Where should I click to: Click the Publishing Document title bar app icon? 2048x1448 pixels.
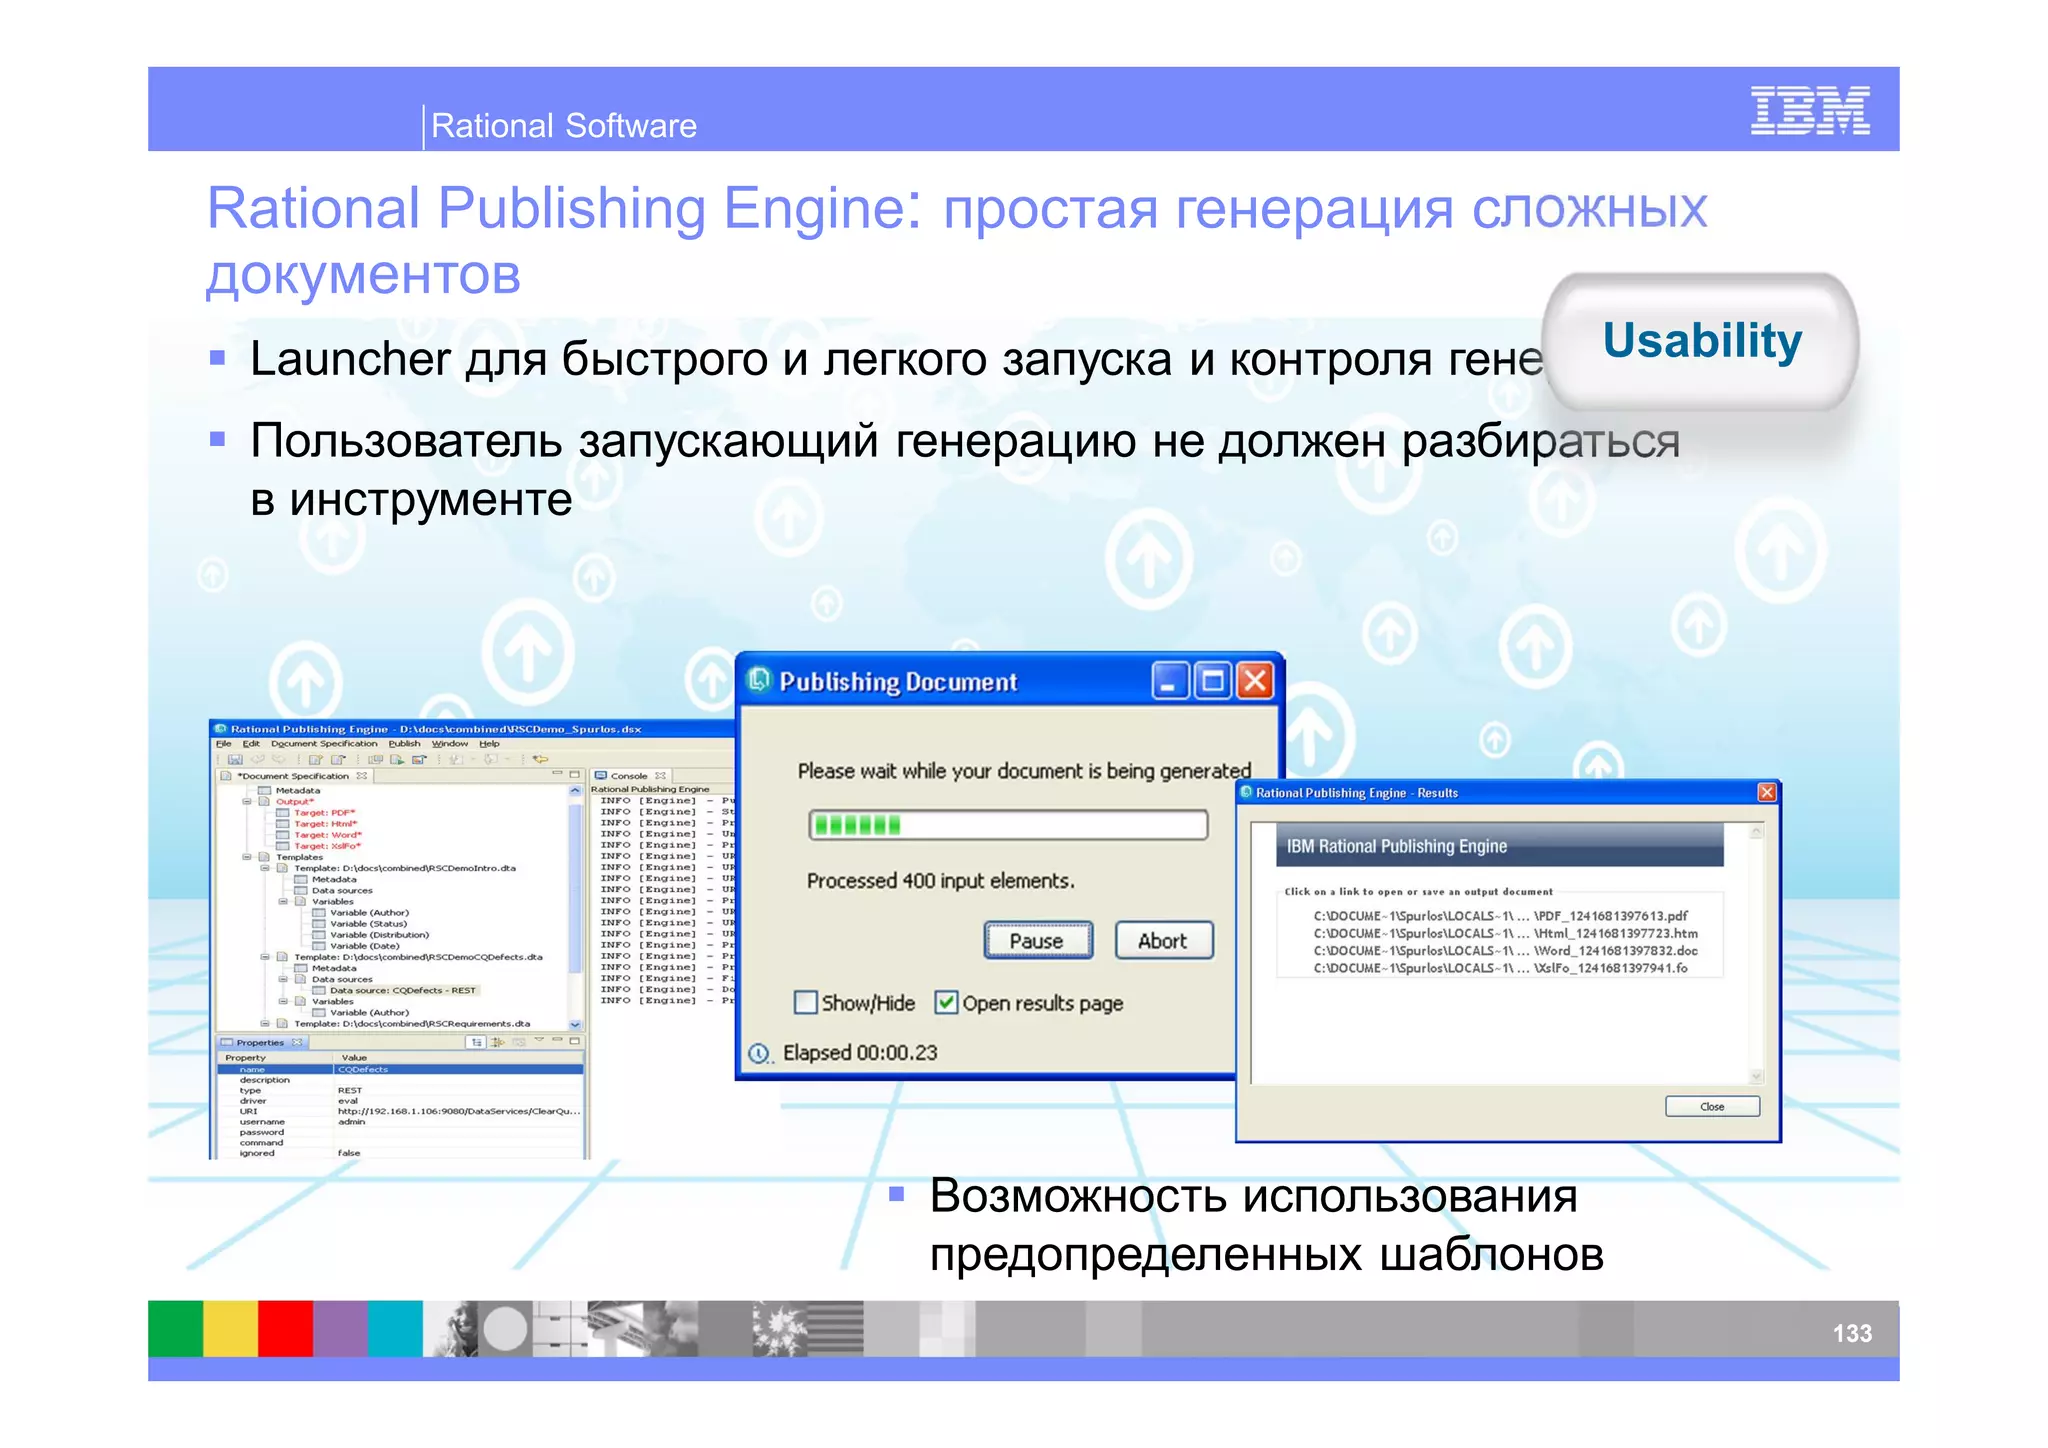point(759,680)
